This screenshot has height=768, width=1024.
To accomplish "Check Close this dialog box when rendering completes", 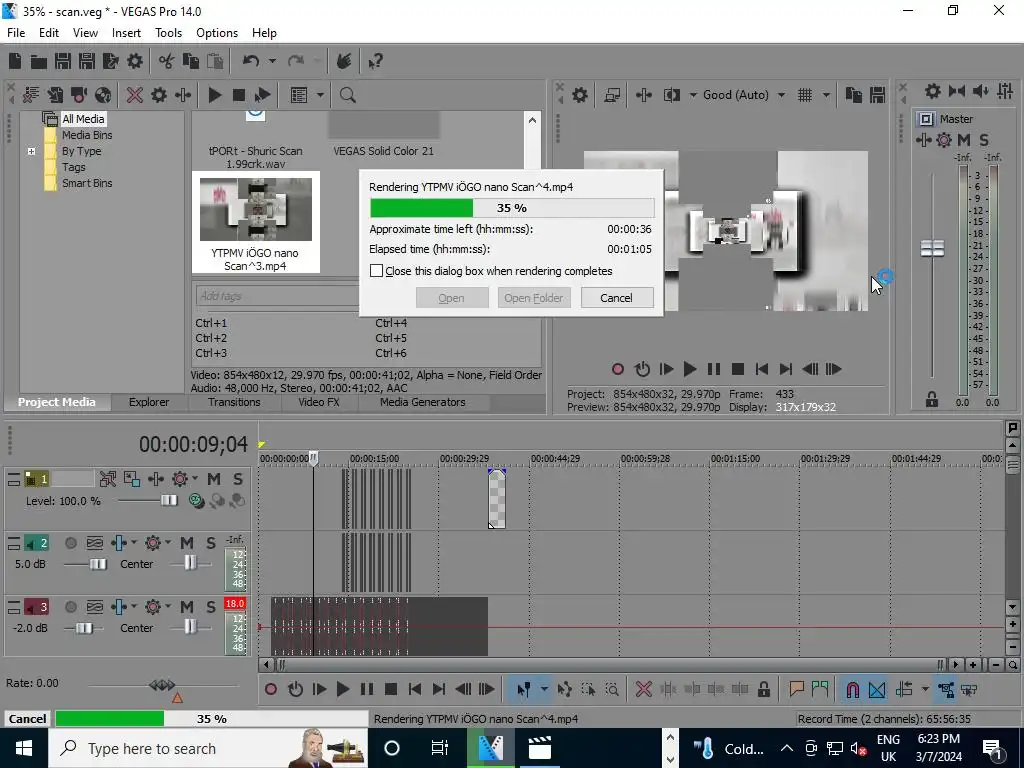I will (376, 270).
